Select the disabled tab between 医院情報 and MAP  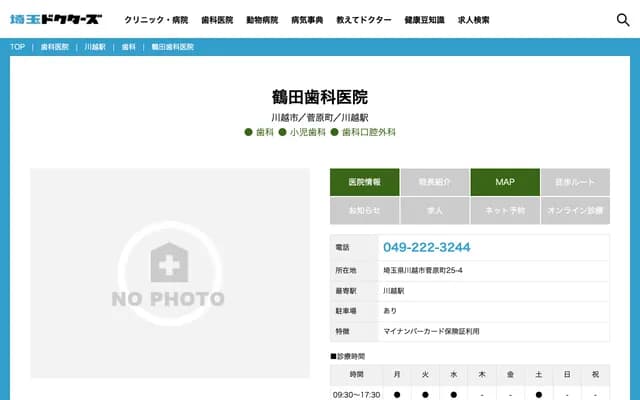[x=435, y=182]
